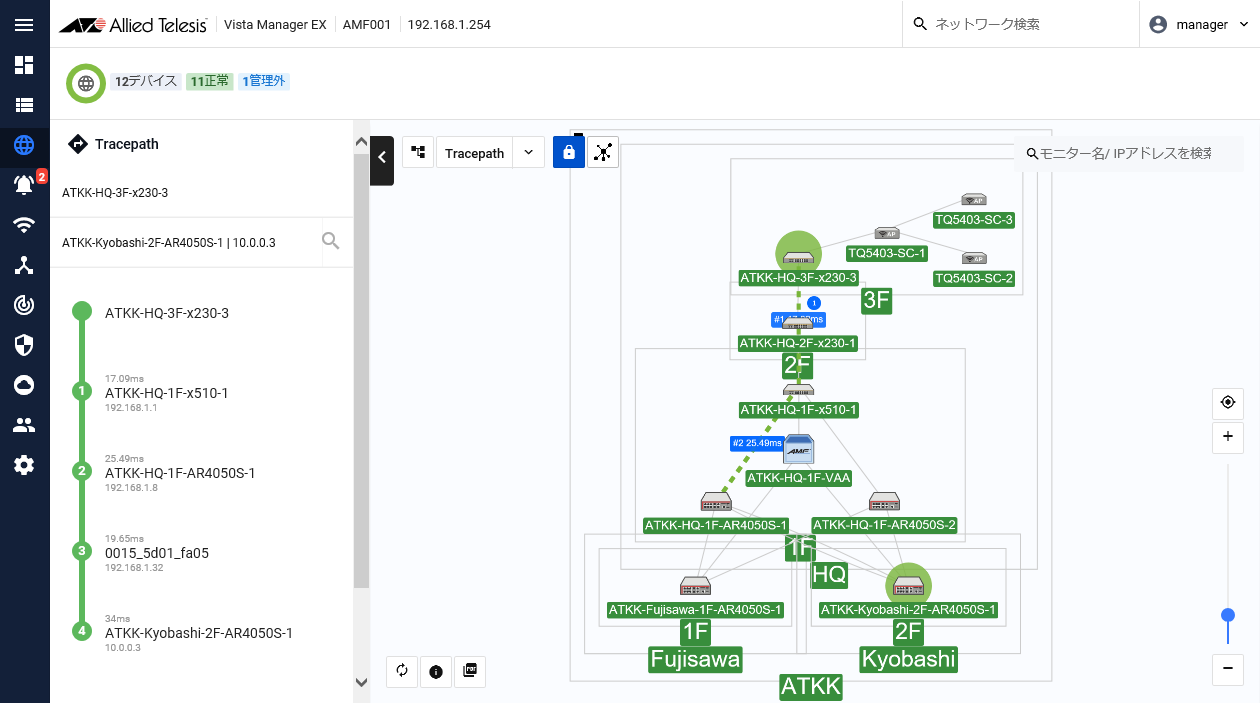Click the green globe network status icon

coord(86,83)
